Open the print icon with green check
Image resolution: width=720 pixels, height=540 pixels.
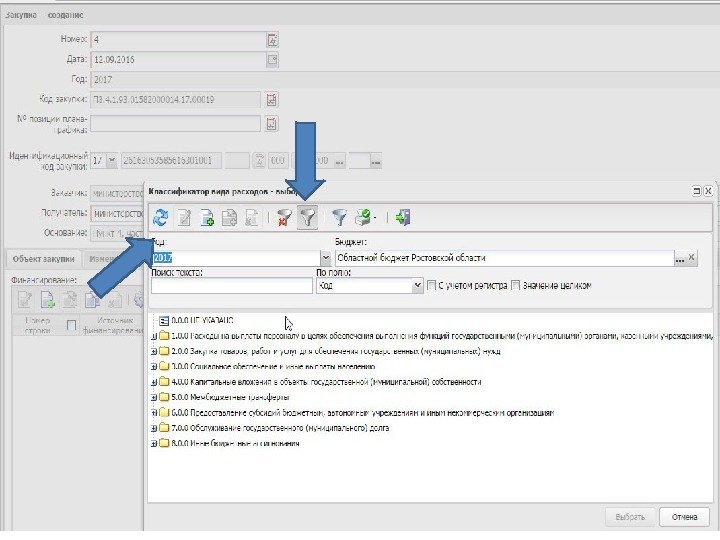coord(364,217)
